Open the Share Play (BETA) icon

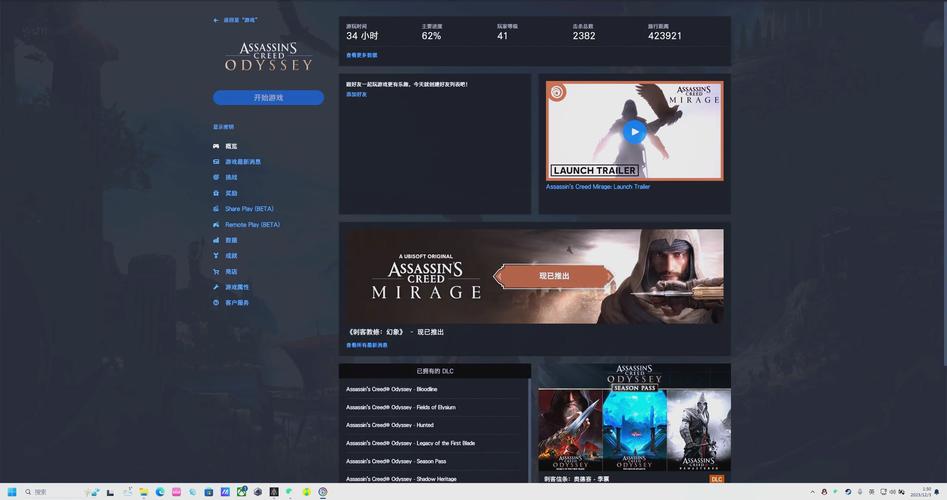pos(216,208)
